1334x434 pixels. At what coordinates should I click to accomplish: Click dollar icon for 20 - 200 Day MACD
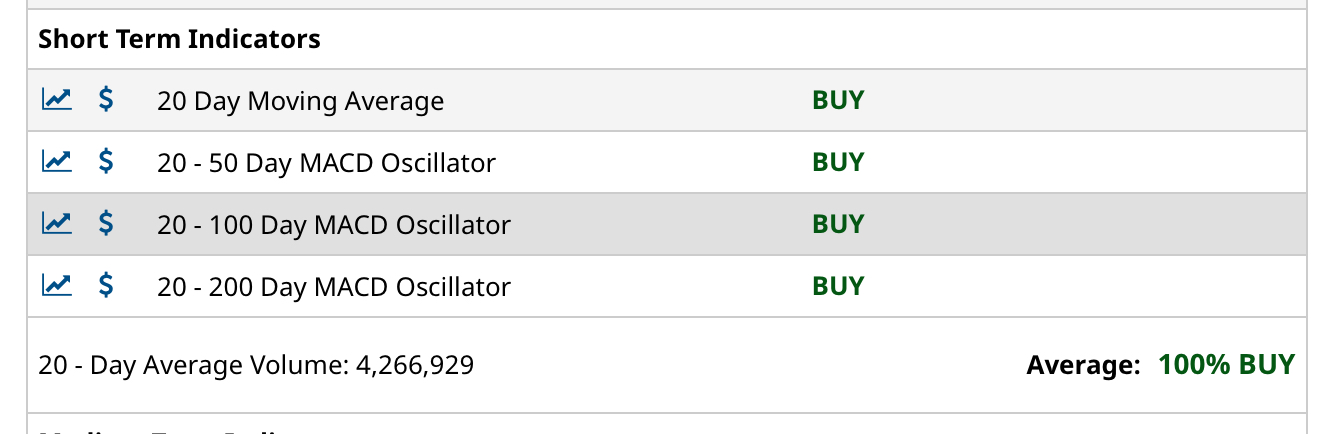tap(106, 285)
